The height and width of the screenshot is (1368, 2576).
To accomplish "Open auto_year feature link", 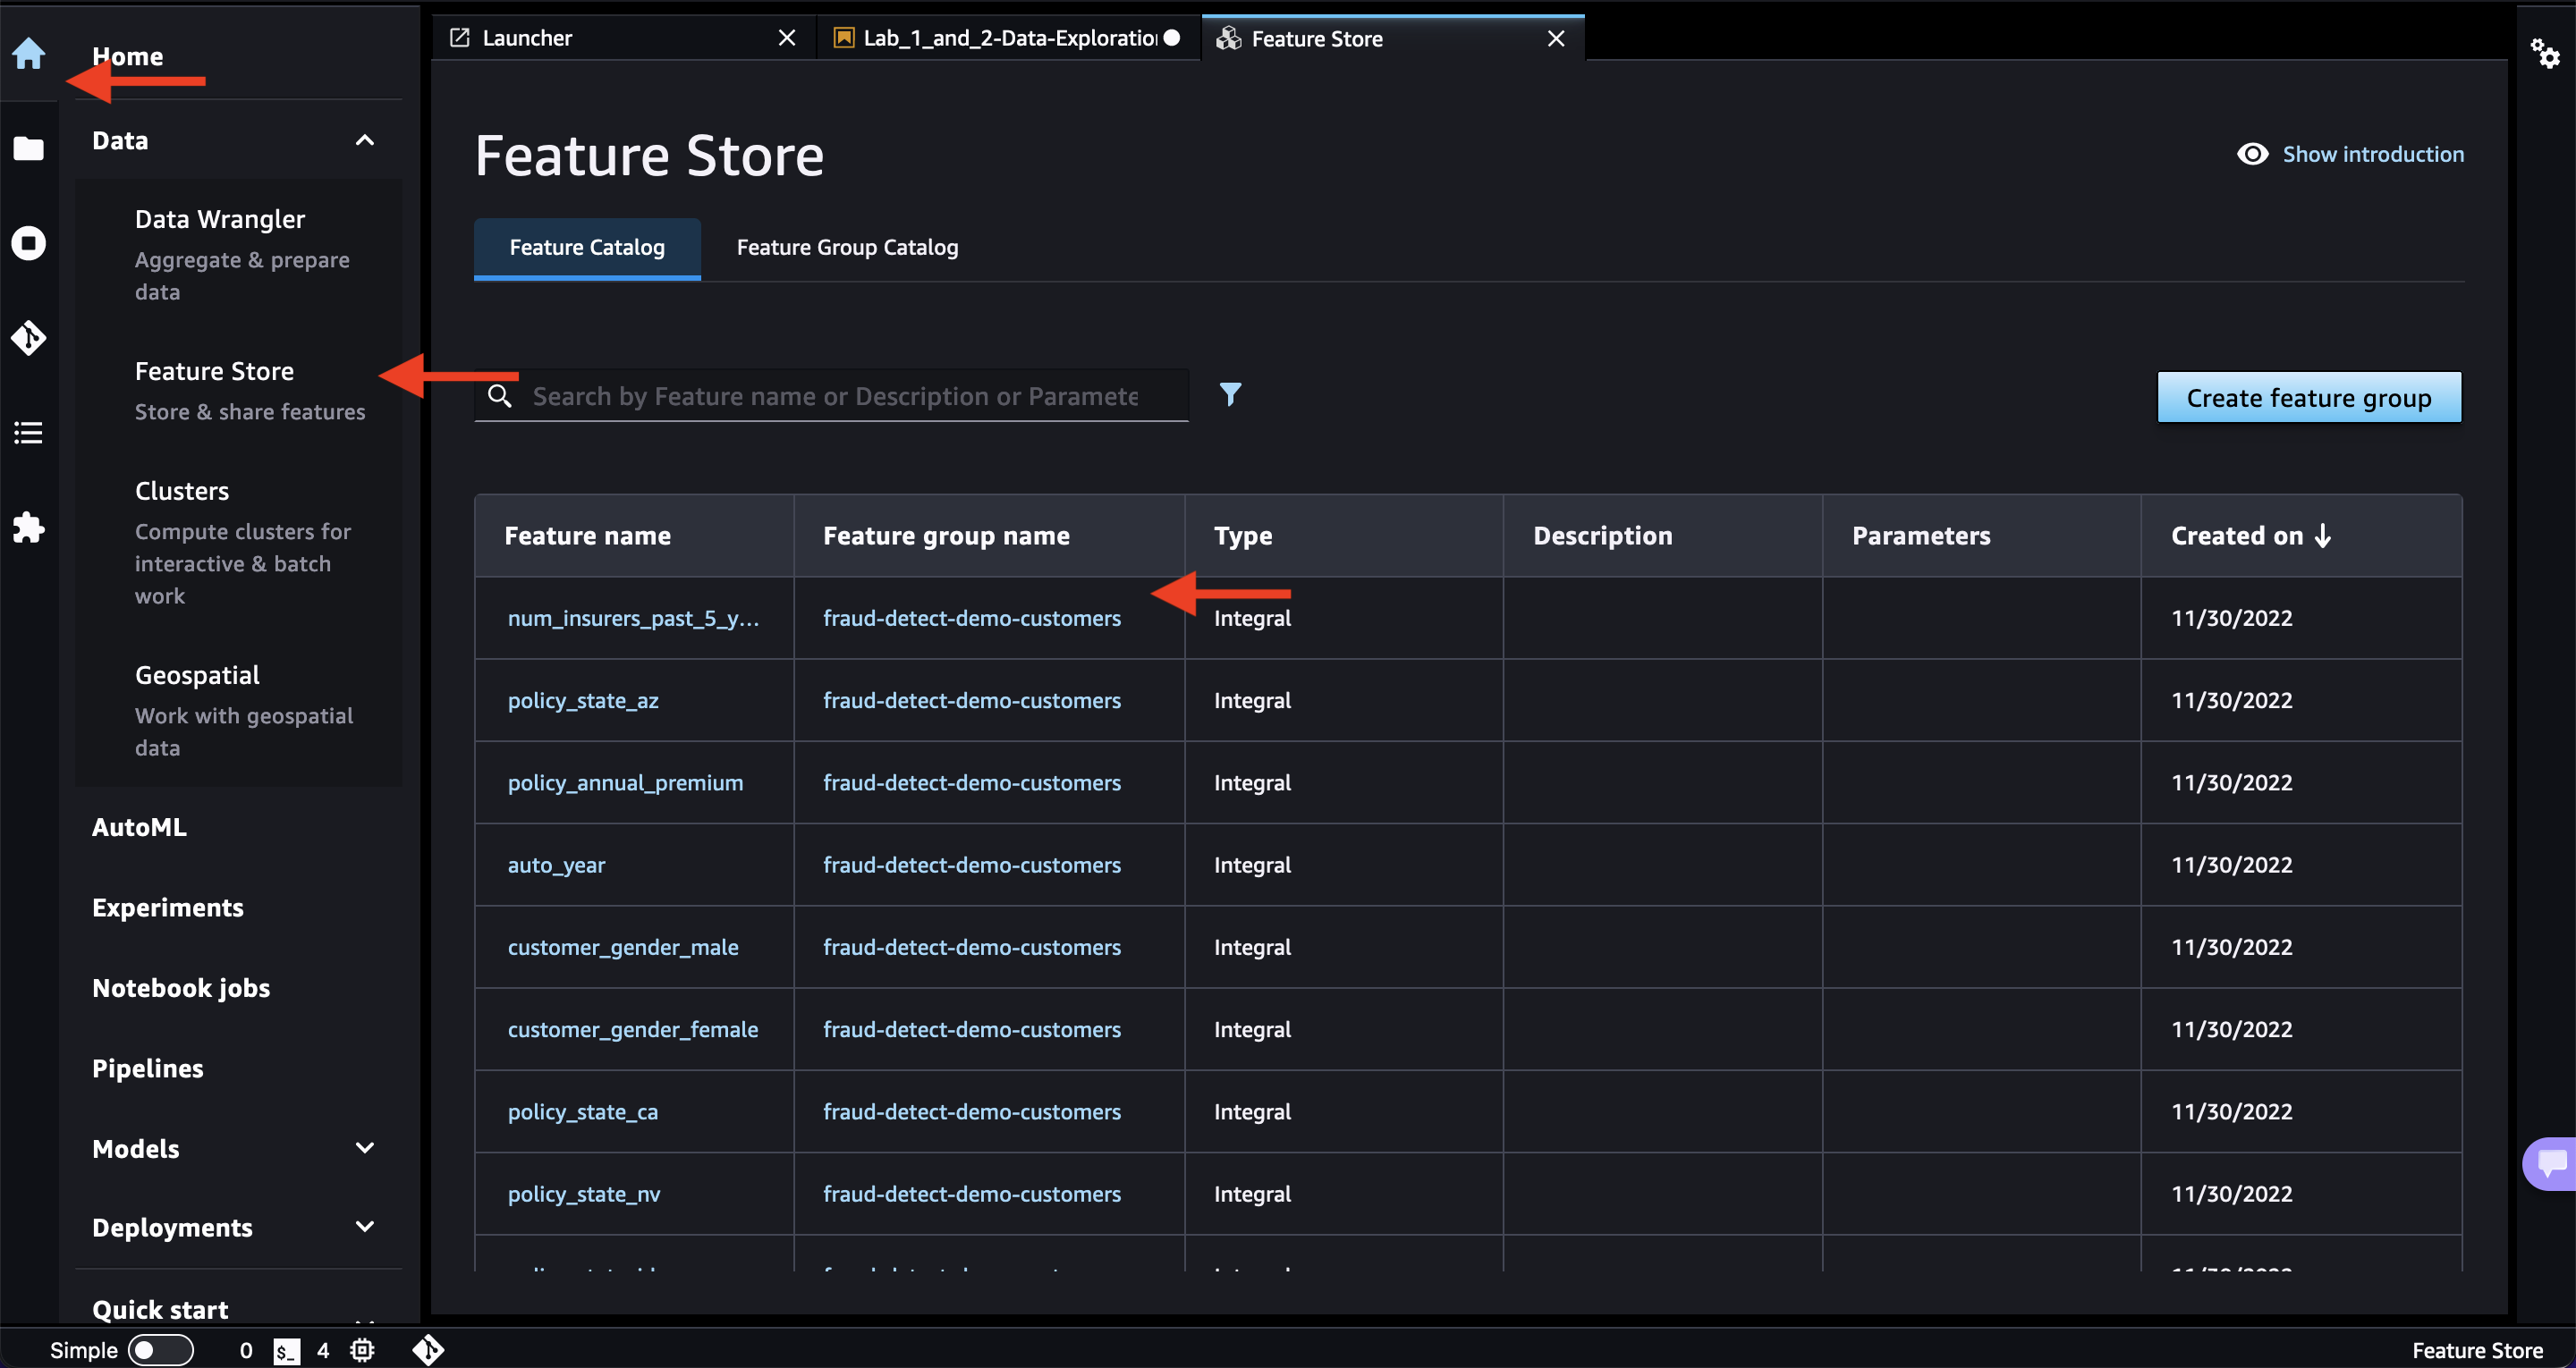I will (x=556, y=865).
